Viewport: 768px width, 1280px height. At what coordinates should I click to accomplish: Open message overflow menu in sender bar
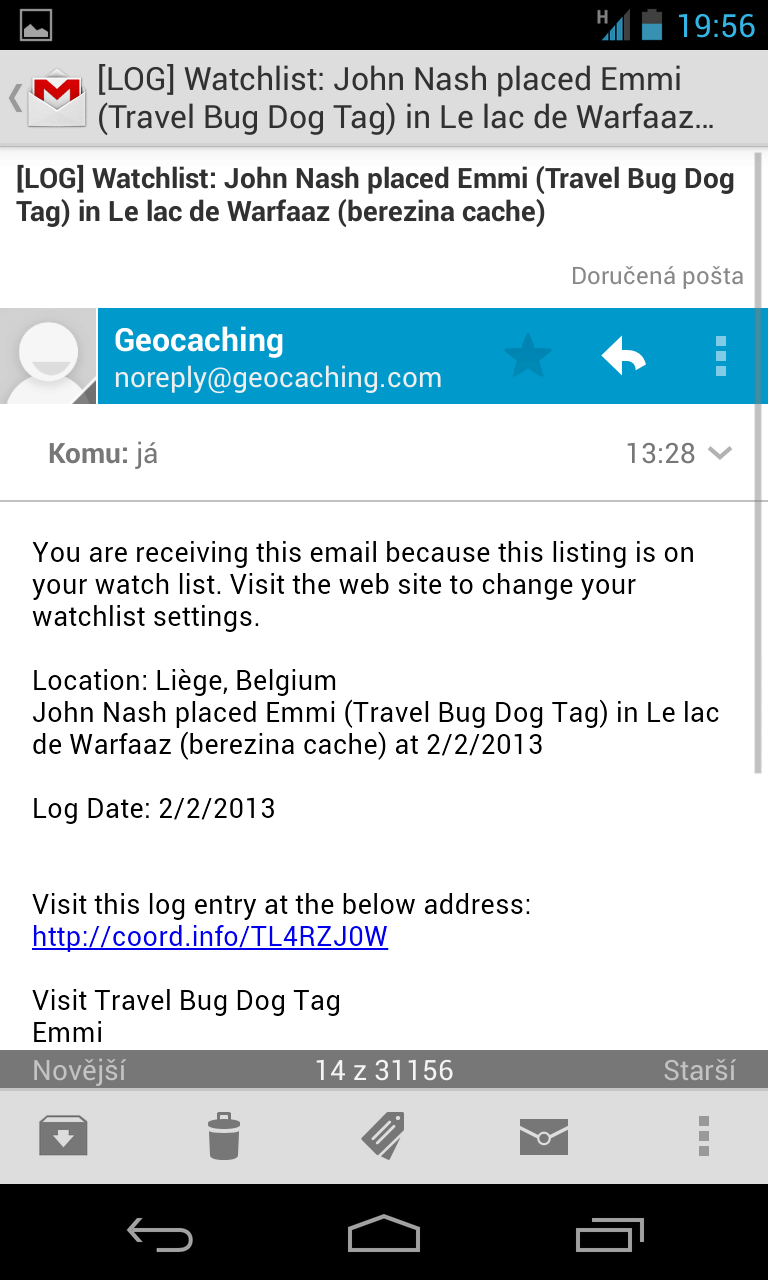[720, 356]
